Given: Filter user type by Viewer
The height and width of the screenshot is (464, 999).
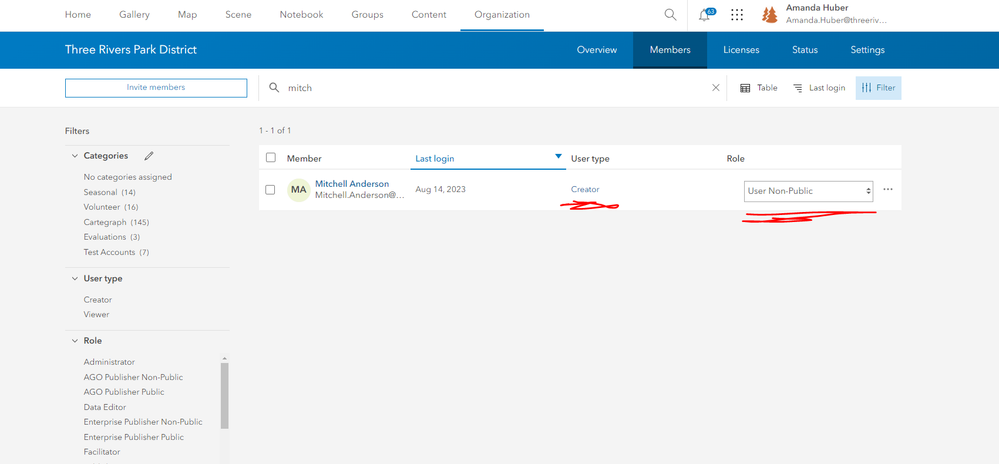Looking at the screenshot, I should [96, 314].
